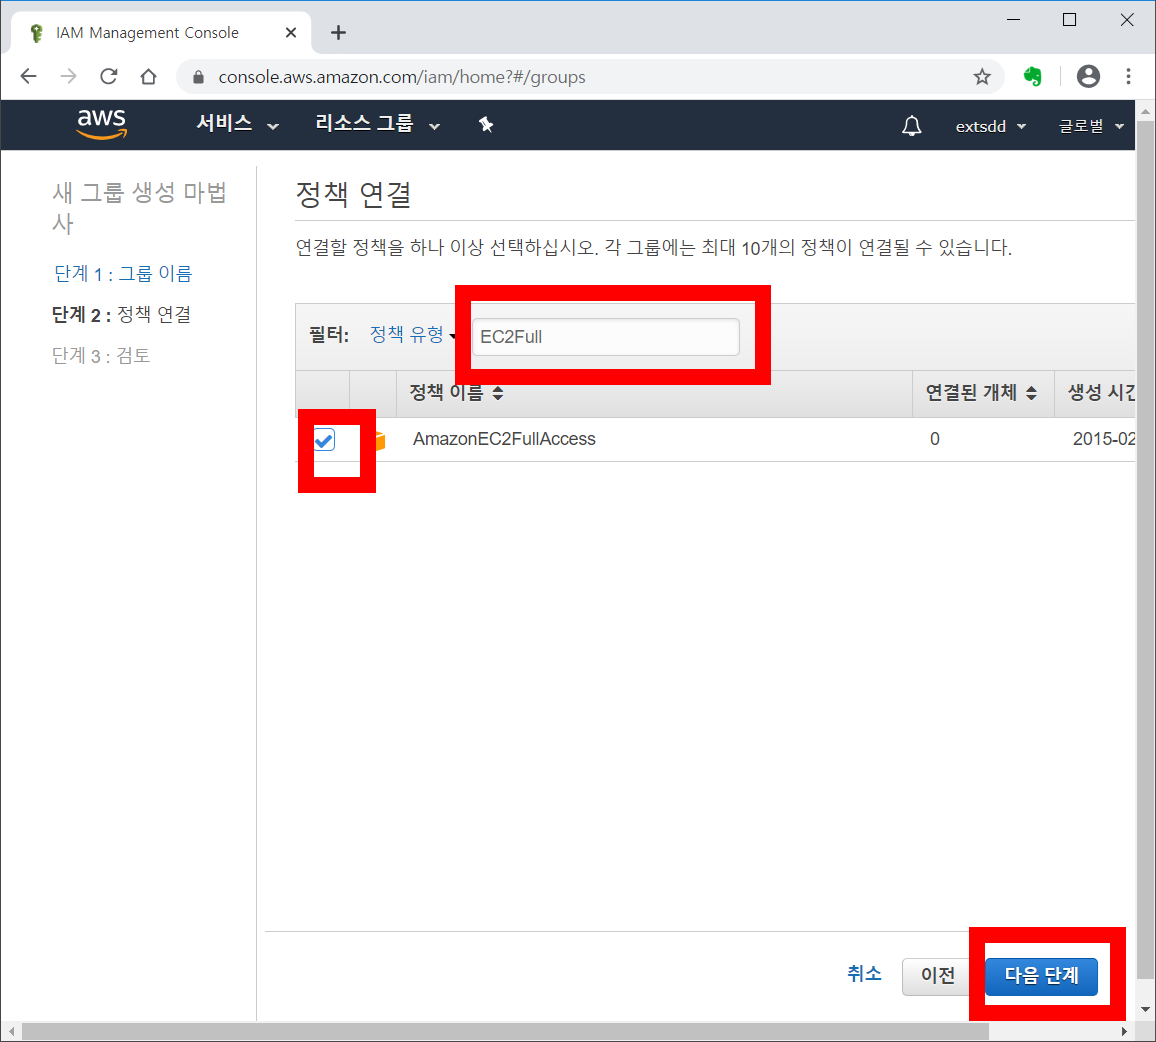
Task: Uncheck the AmazonEC2FullAccess policy checkbox
Action: (324, 439)
